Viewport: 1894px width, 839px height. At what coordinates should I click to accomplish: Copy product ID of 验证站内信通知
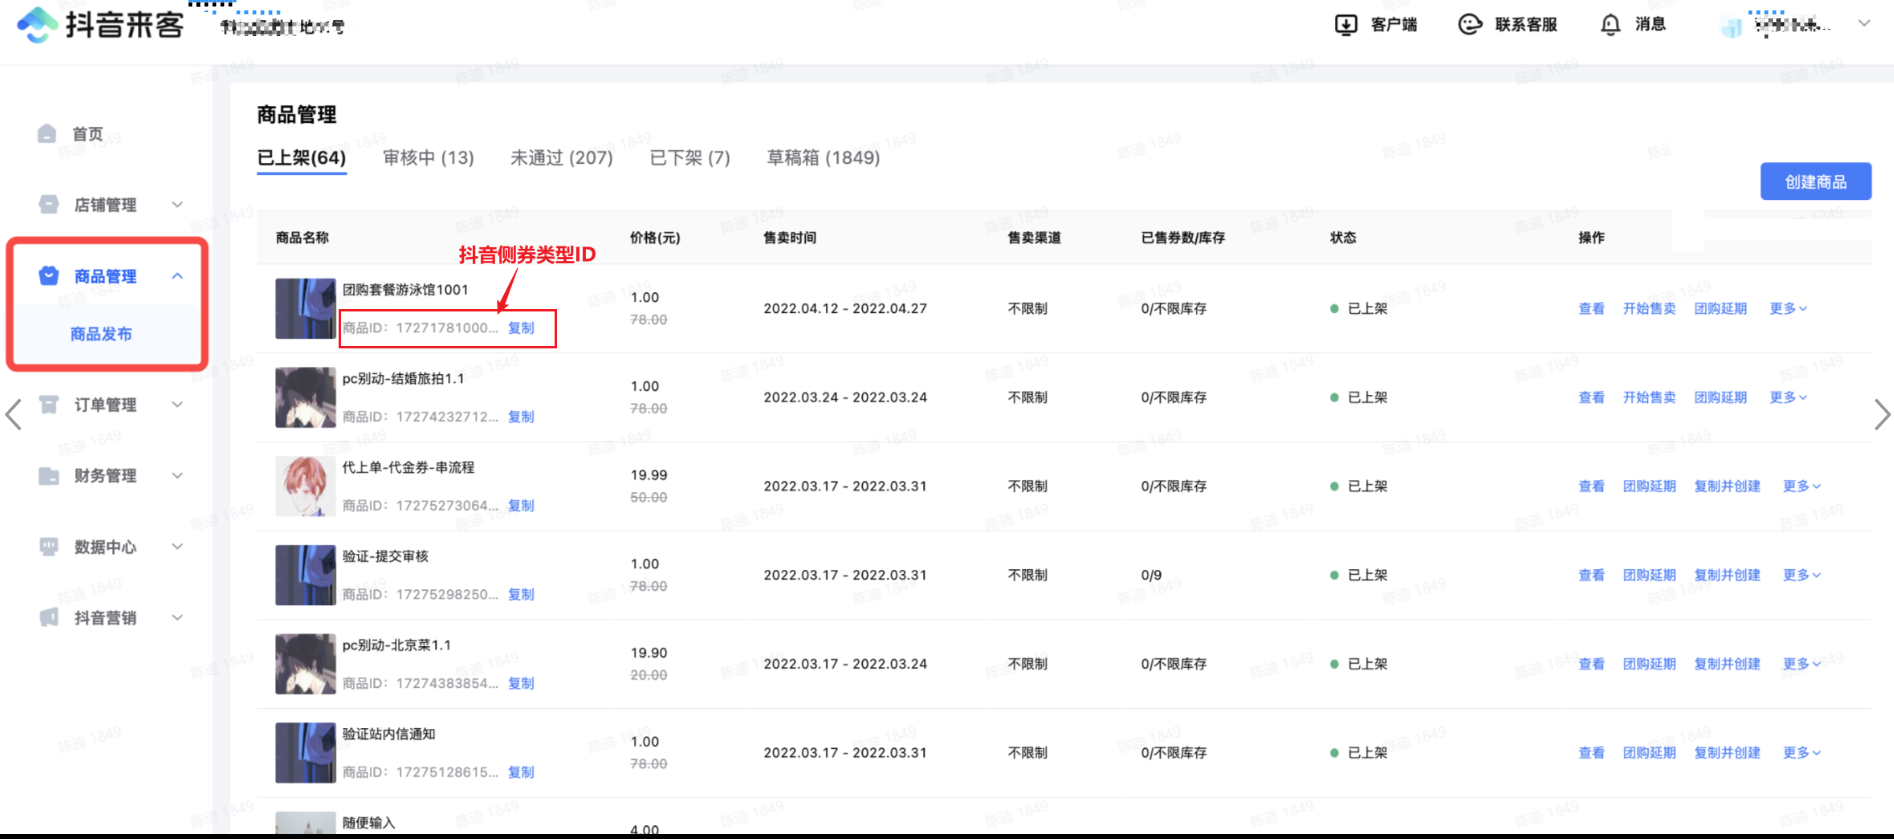521,773
